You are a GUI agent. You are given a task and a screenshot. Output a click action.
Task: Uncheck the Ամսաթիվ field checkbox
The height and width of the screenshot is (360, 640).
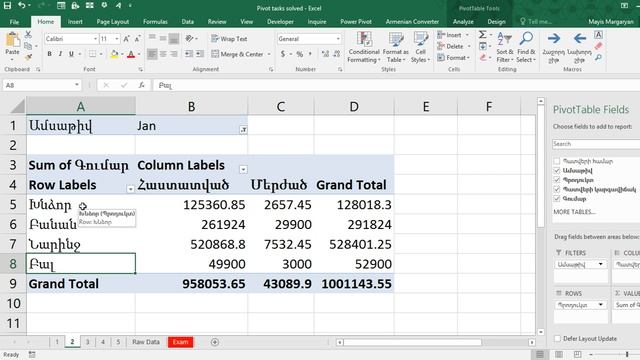[x=557, y=170]
